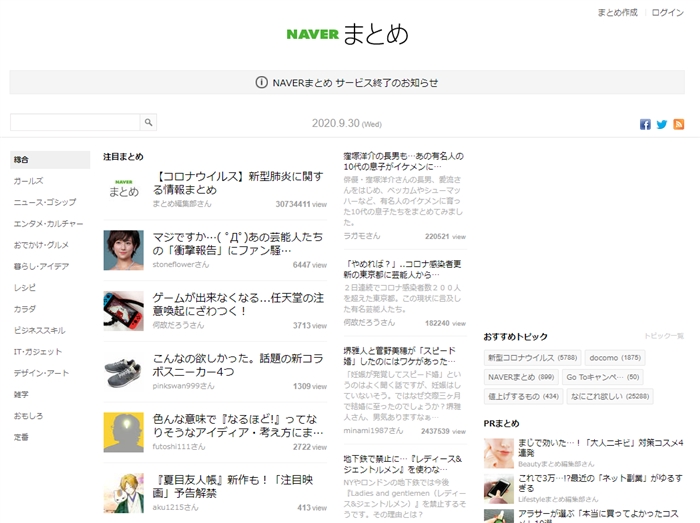The image size is (700, 523).
Task: Open レシピ category
Action: click(x=25, y=288)
